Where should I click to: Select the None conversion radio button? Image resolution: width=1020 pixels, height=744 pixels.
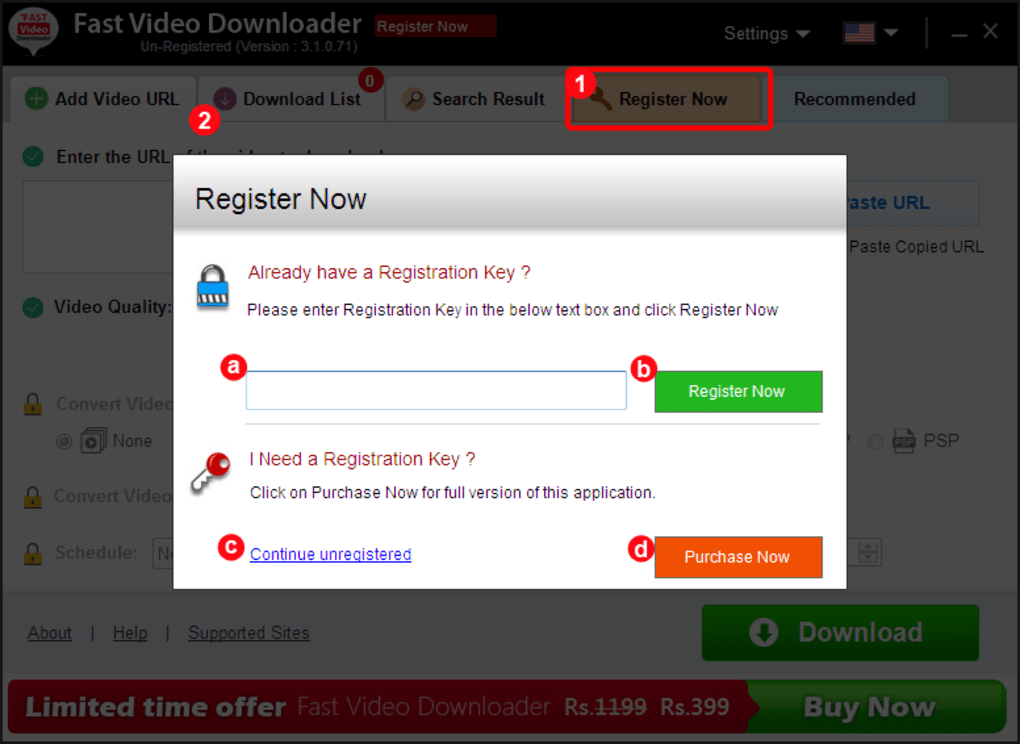64,440
